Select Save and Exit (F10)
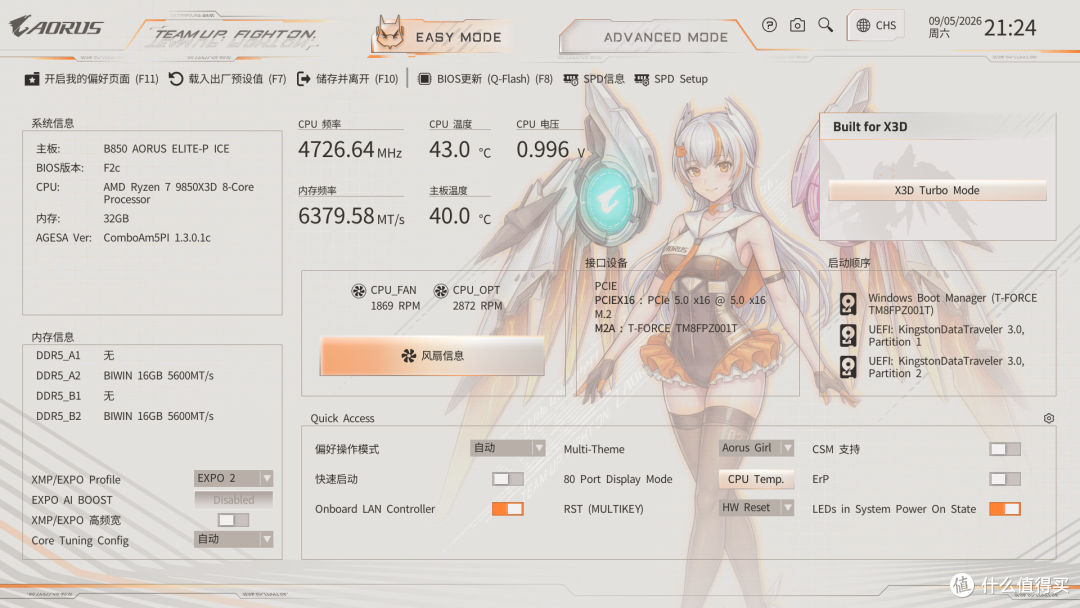This screenshot has height=608, width=1080. tap(347, 79)
